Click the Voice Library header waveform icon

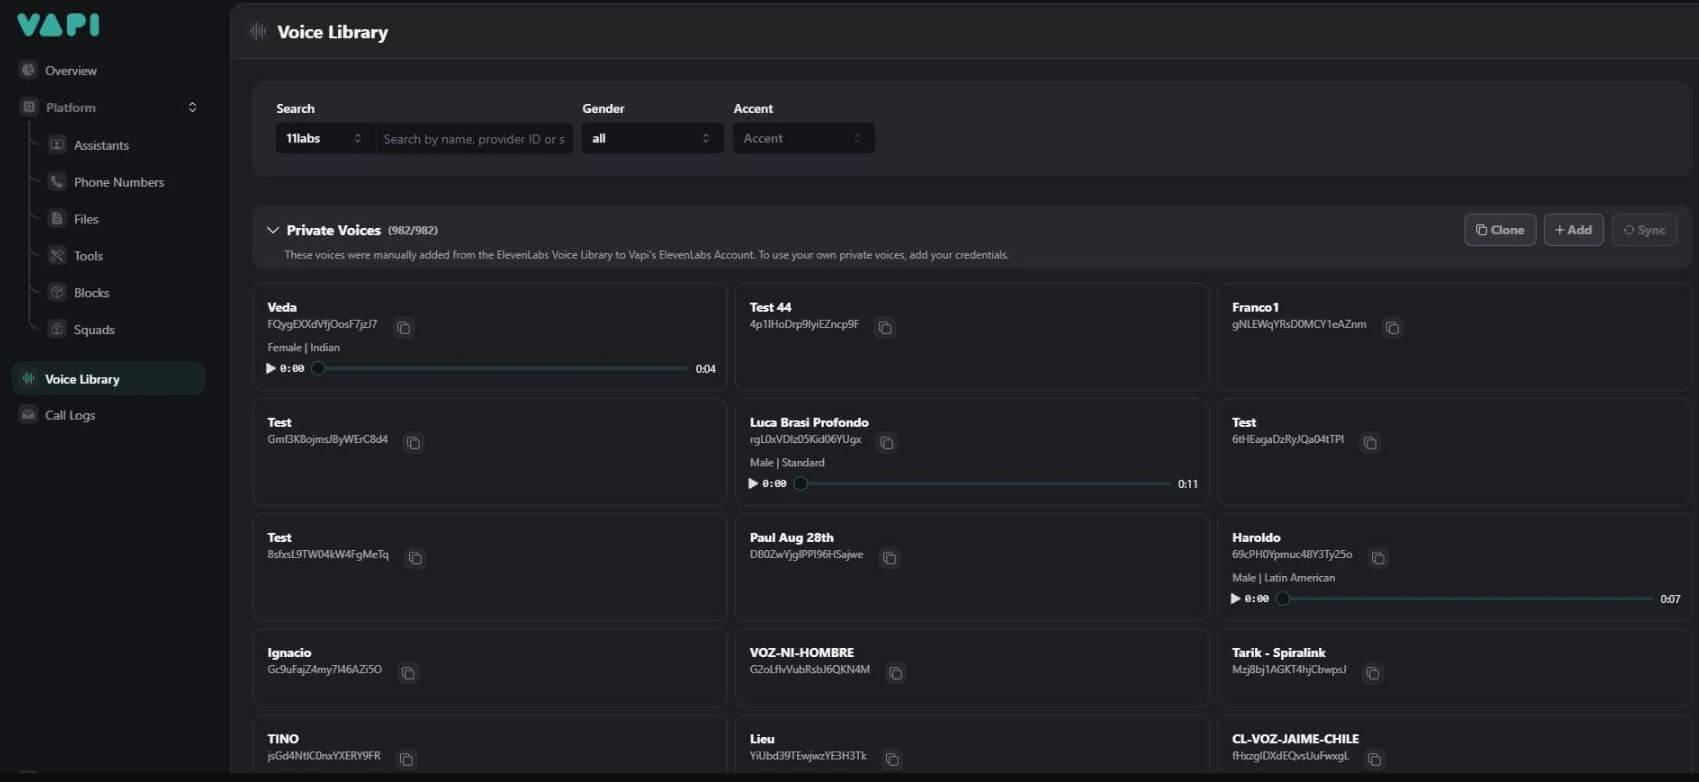pos(258,32)
